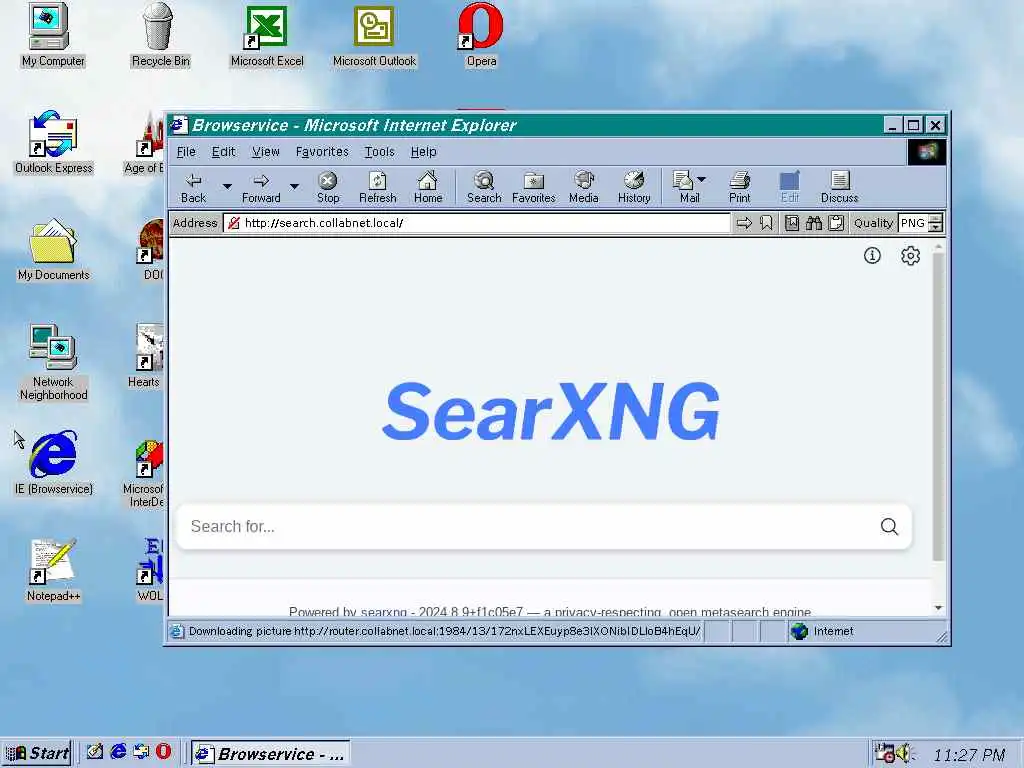Click the Forward arrow button
The image size is (1024, 768).
coord(261,187)
